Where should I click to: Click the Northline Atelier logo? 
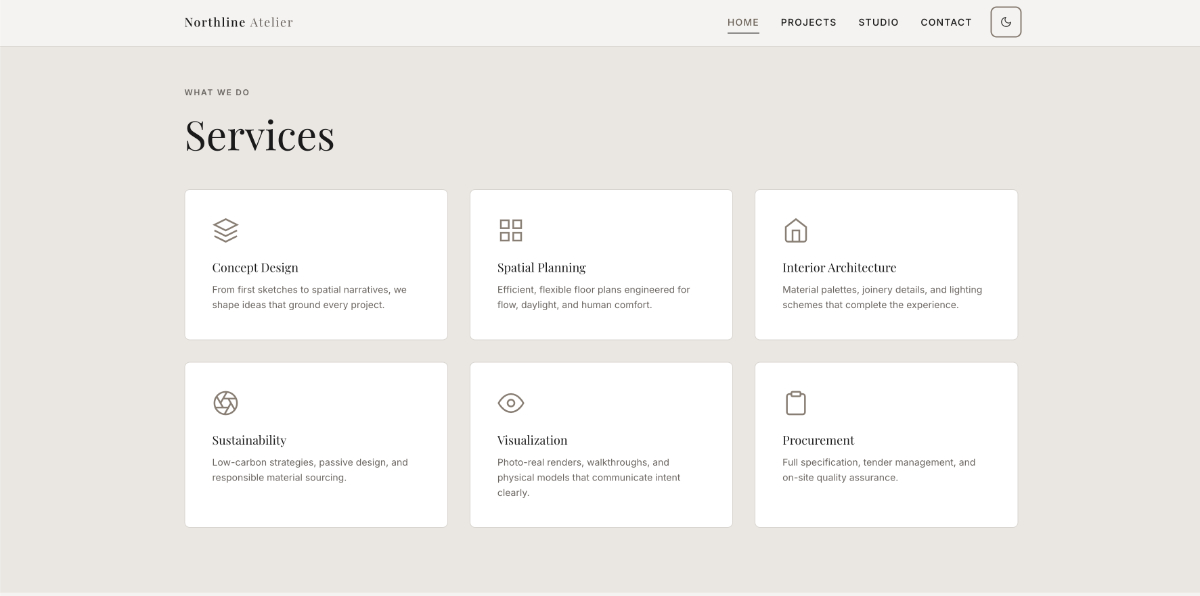click(x=238, y=21)
